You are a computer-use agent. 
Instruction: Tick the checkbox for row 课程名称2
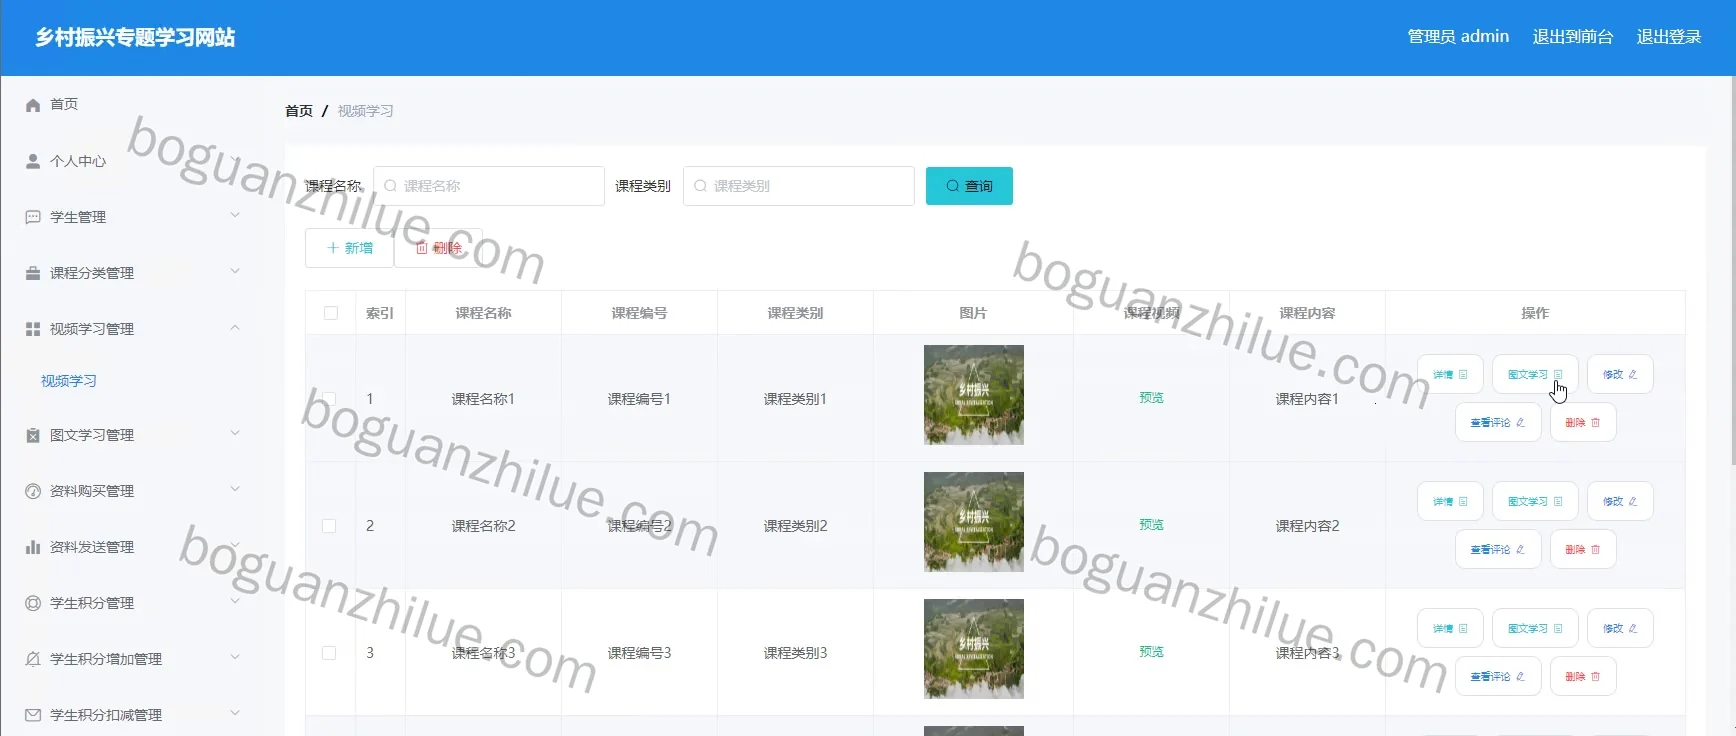(x=329, y=526)
